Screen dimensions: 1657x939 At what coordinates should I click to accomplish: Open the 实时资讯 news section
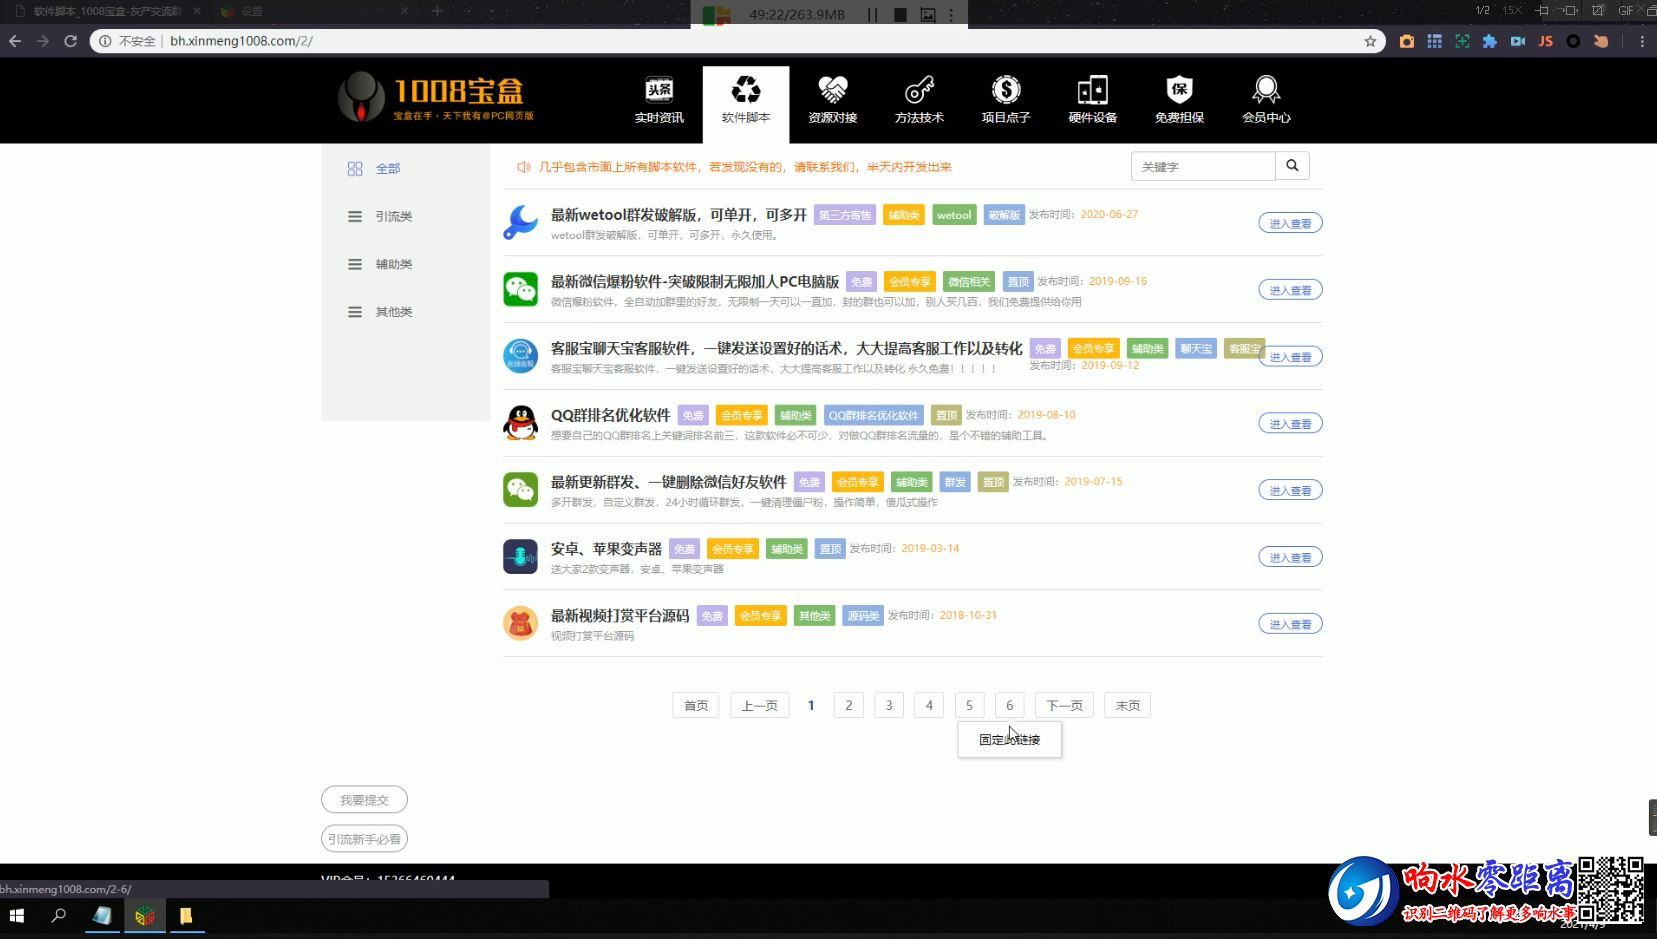pyautogui.click(x=659, y=100)
